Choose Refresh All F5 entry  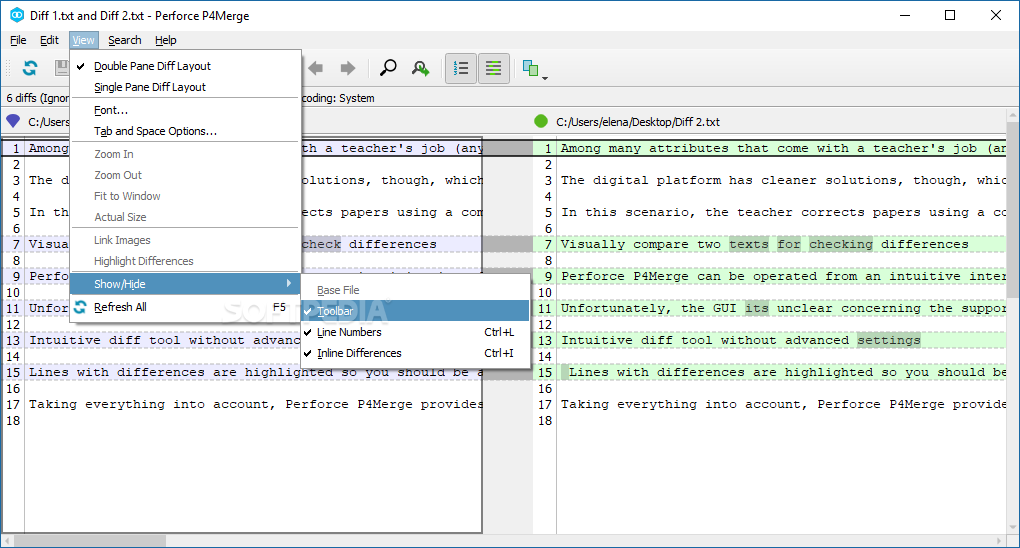(185, 307)
